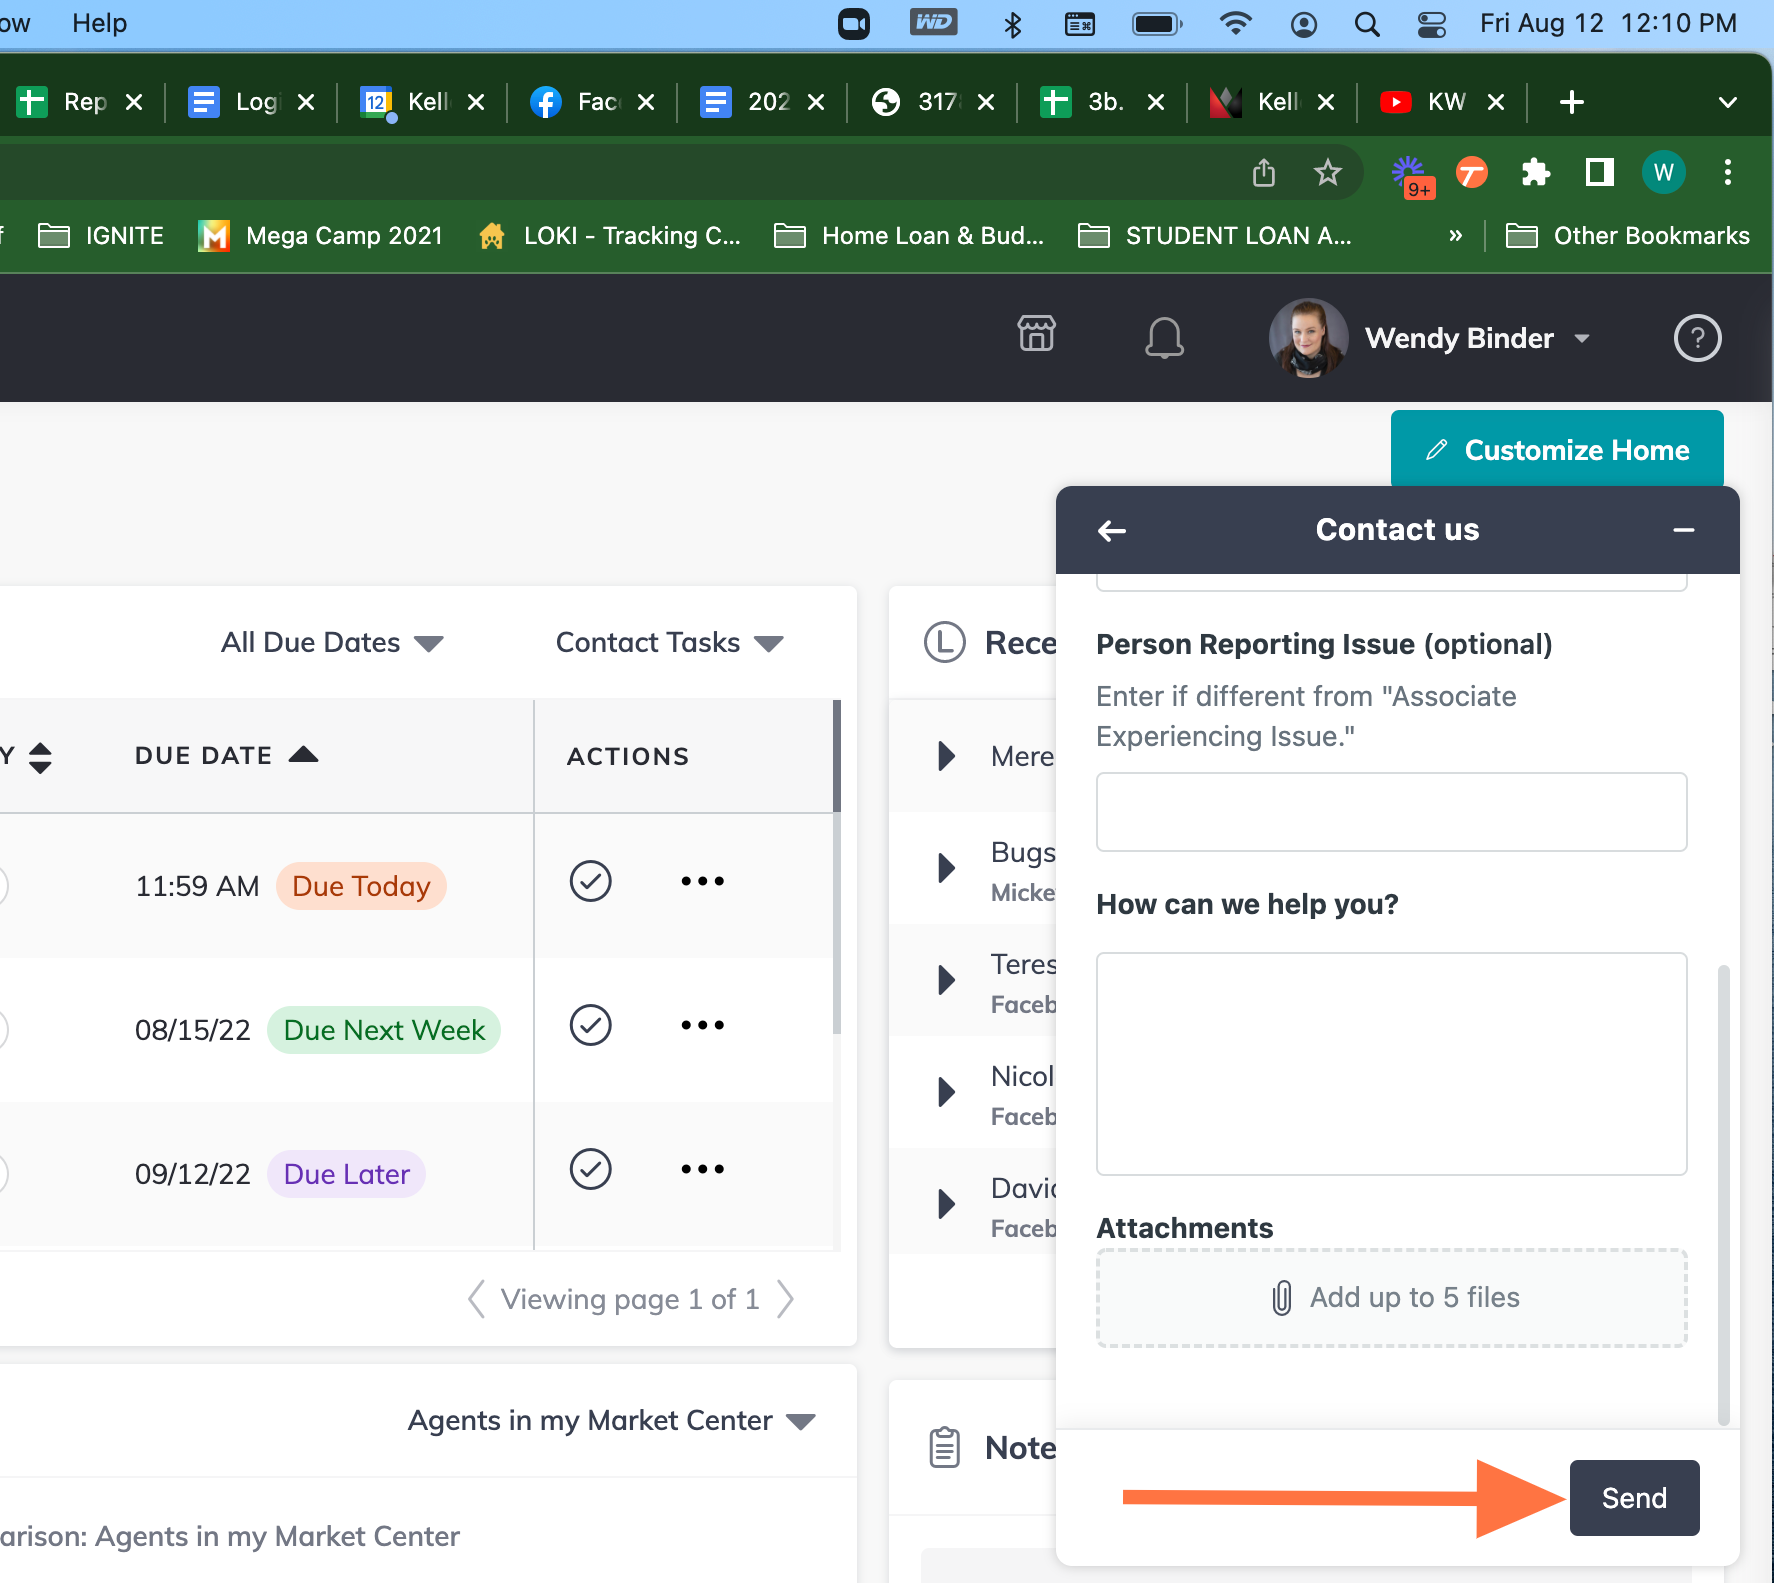Click the How can we help textarea
The width and height of the screenshot is (1774, 1583).
1392,1064
